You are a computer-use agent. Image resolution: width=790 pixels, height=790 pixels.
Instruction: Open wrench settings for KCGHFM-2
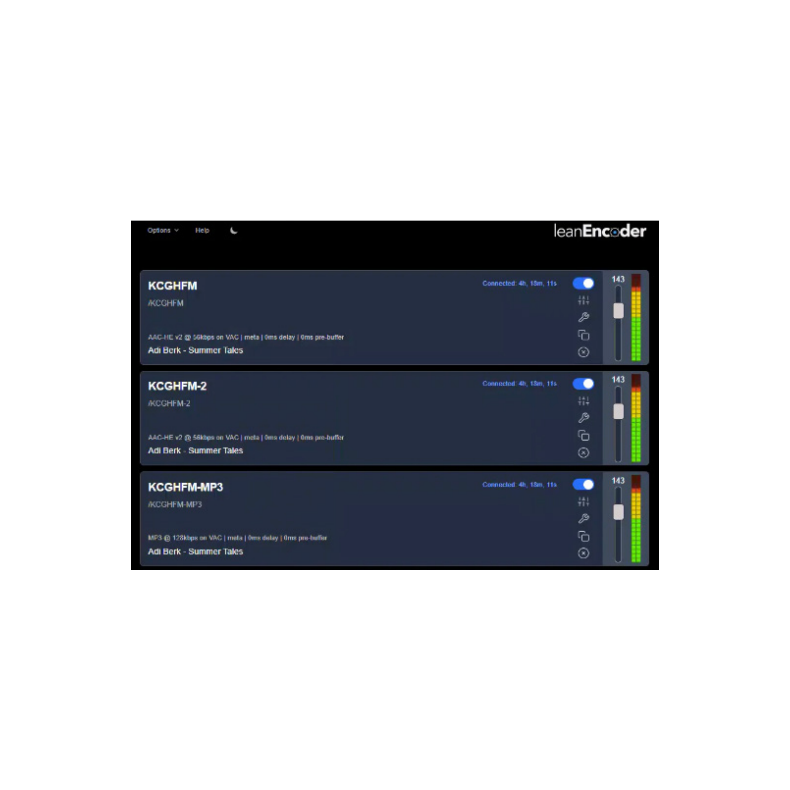pyautogui.click(x=583, y=418)
